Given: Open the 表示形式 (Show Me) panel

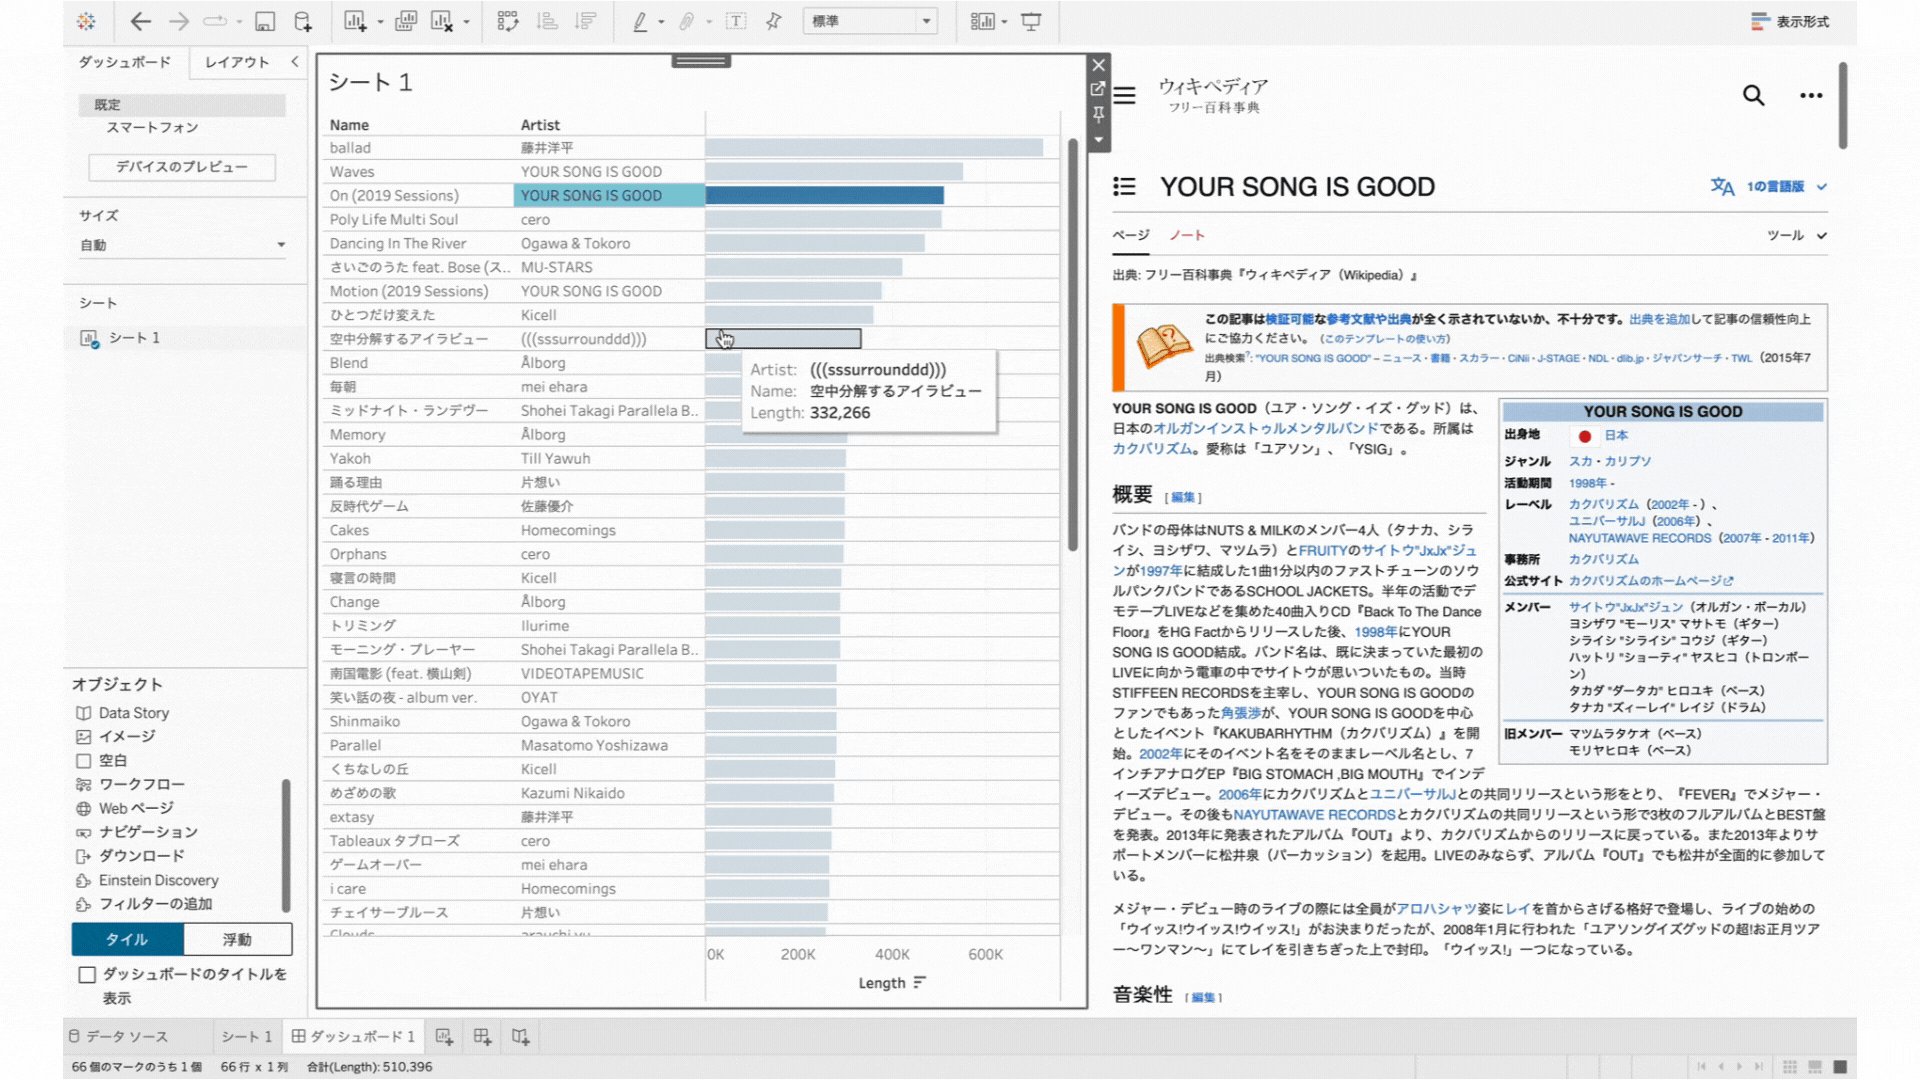Looking at the screenshot, I should [x=1789, y=20].
